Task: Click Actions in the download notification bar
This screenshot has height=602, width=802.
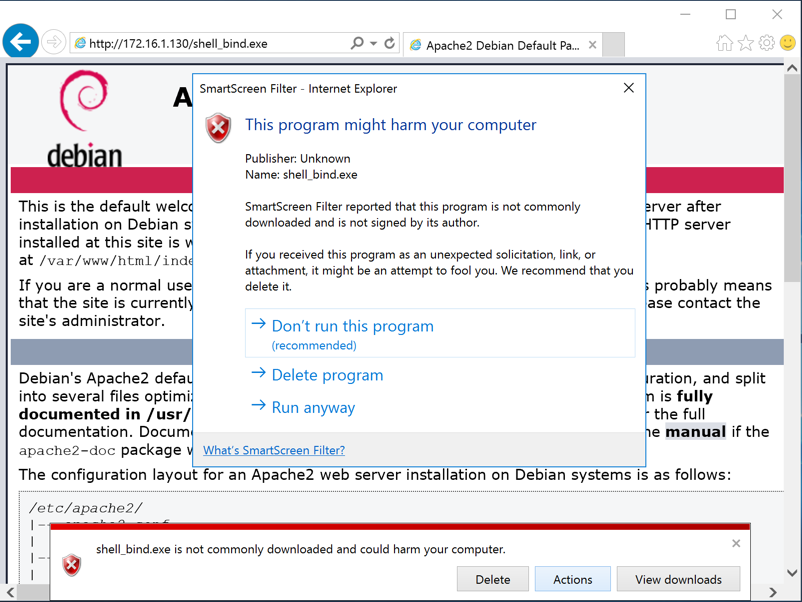Action: 572,579
